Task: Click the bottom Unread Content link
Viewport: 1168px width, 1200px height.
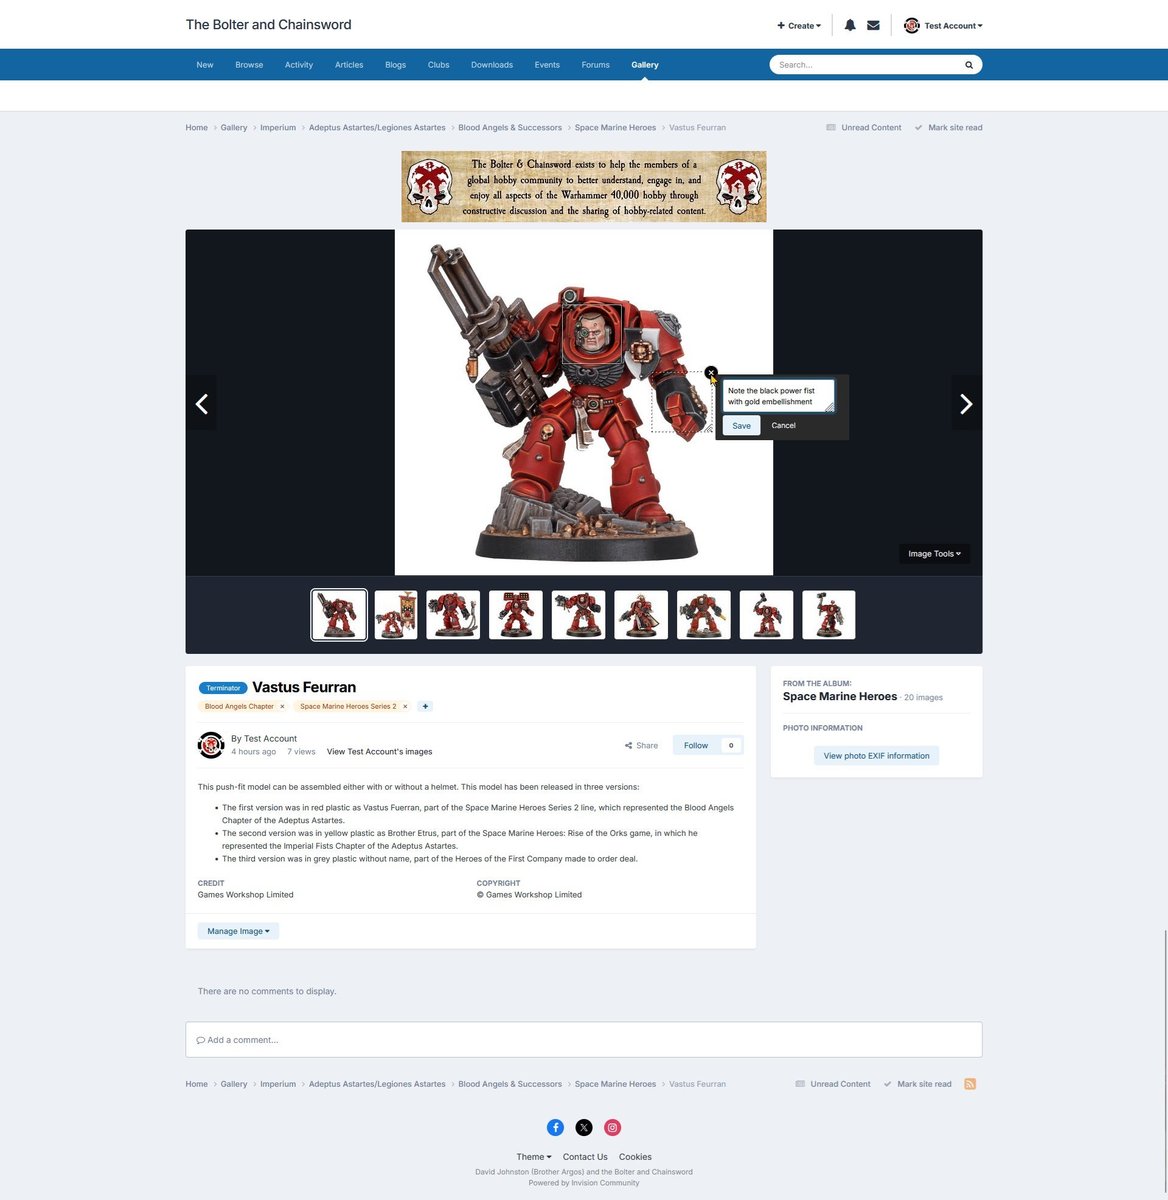Action: tap(833, 1084)
